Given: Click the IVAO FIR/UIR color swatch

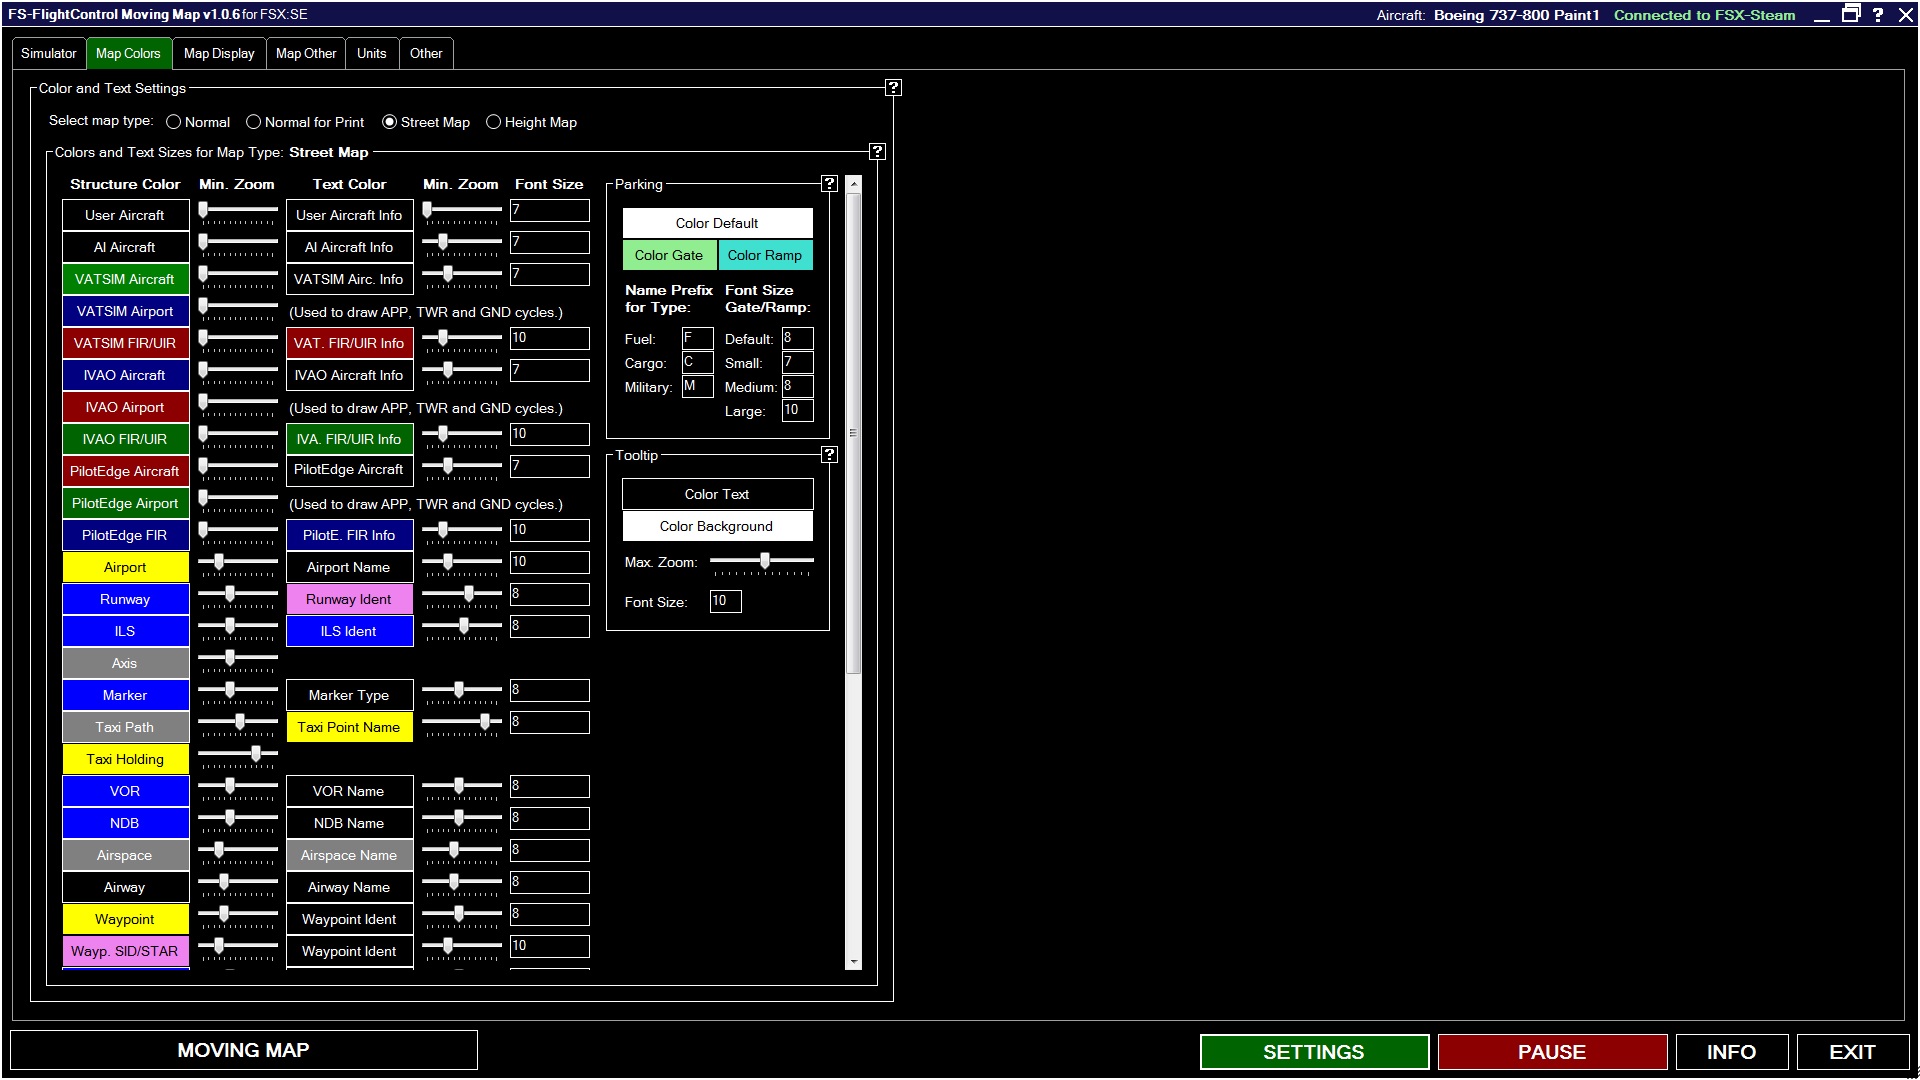Looking at the screenshot, I should [x=124, y=438].
